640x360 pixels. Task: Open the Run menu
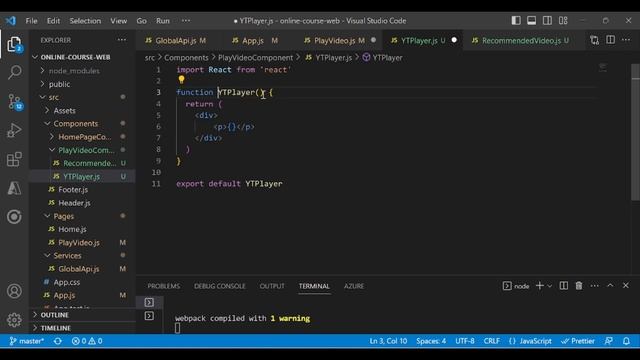coord(162,21)
